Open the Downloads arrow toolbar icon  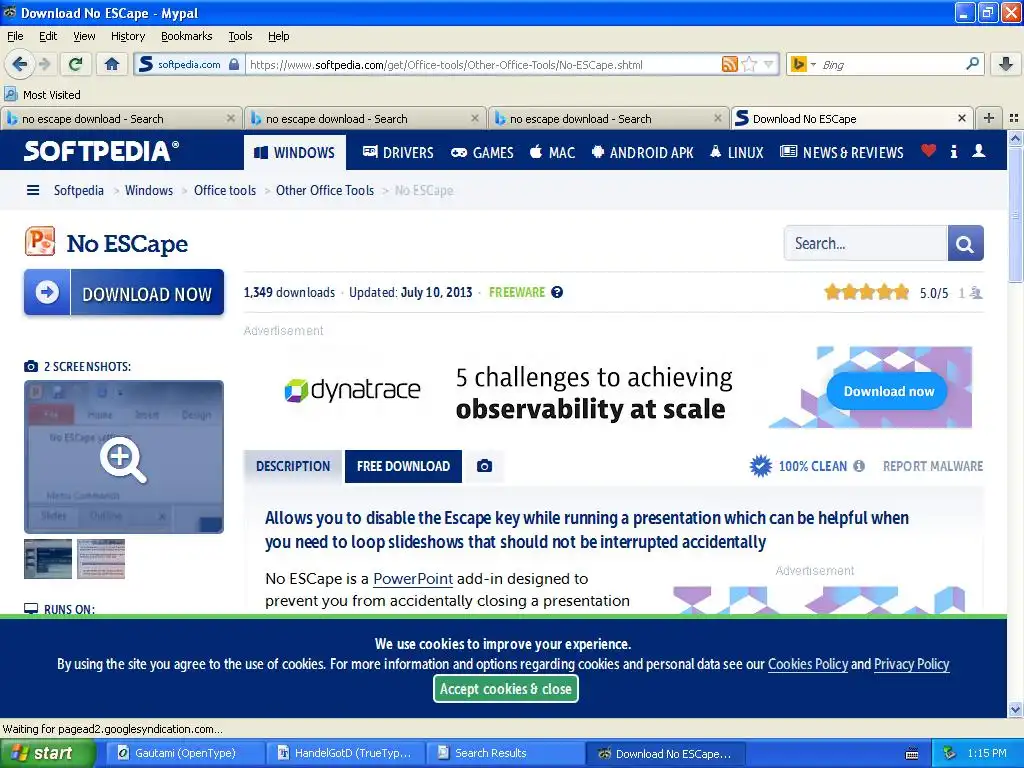[1006, 64]
